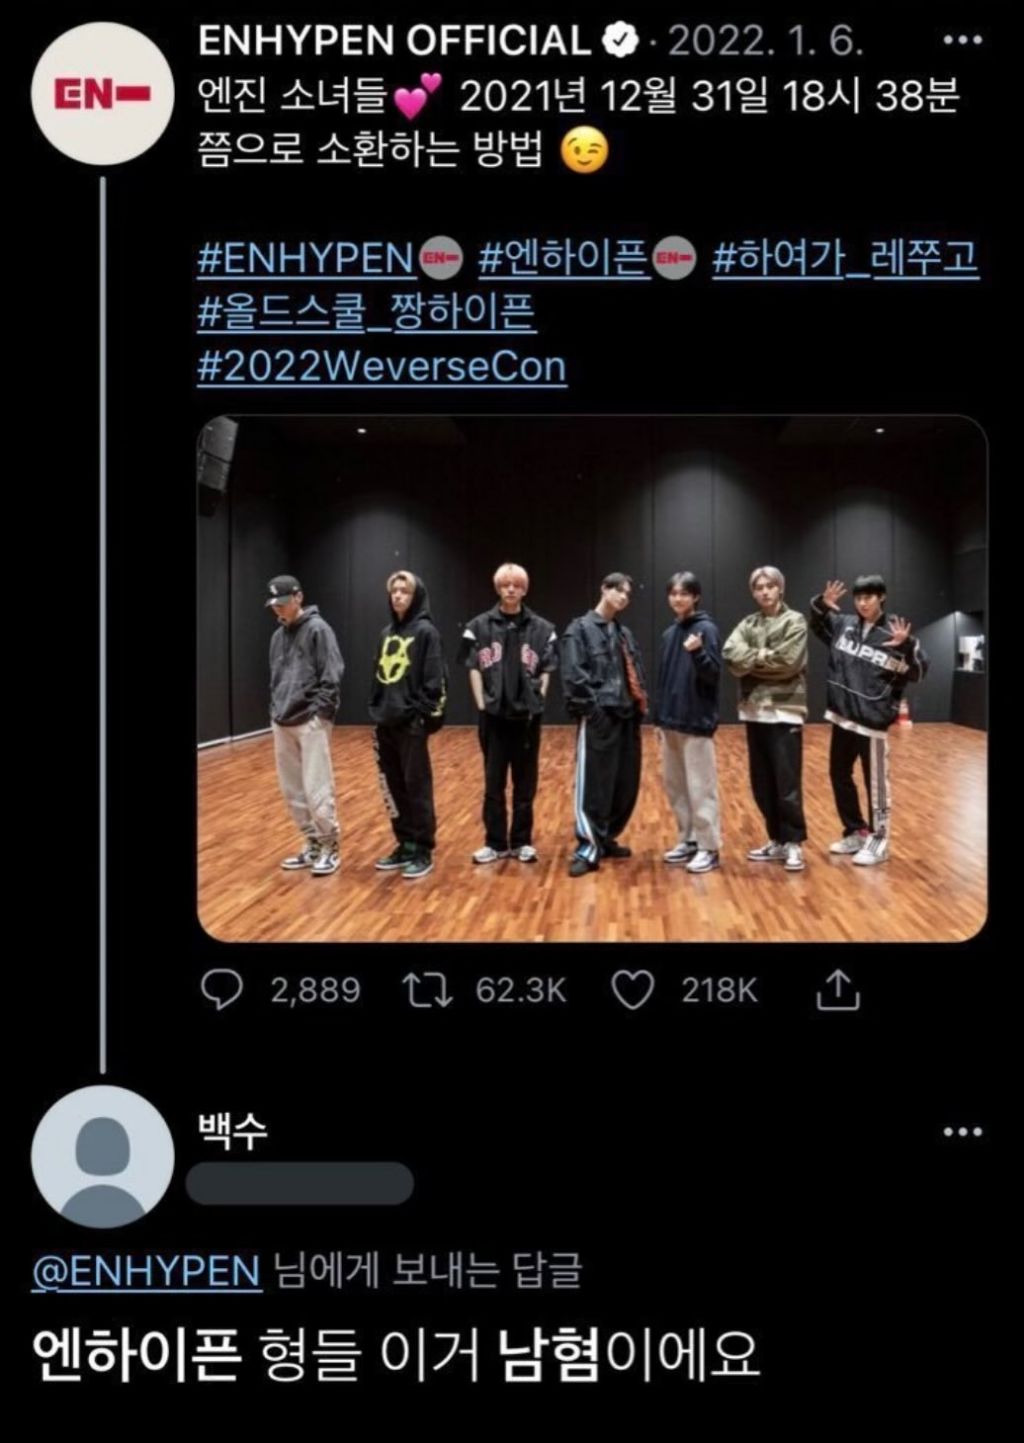Open the #엔하이픈 hashtag
This screenshot has height=1443, width=1024.
click(x=564, y=259)
